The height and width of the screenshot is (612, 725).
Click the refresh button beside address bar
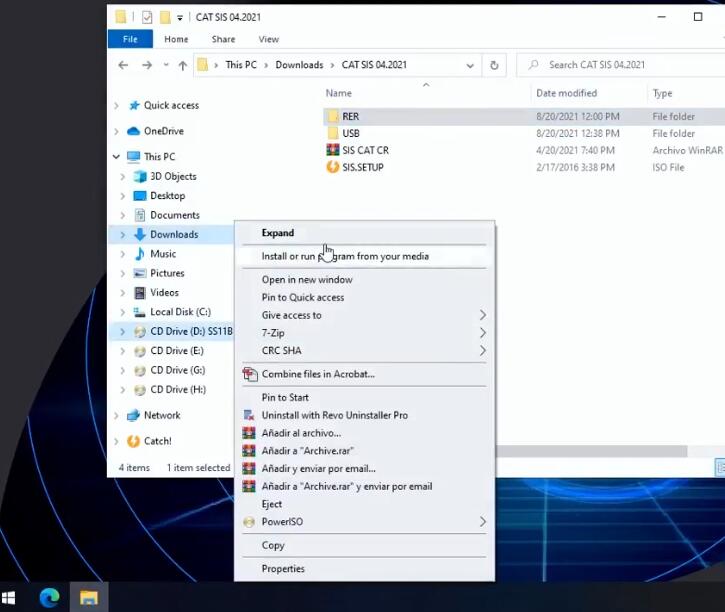(x=494, y=65)
